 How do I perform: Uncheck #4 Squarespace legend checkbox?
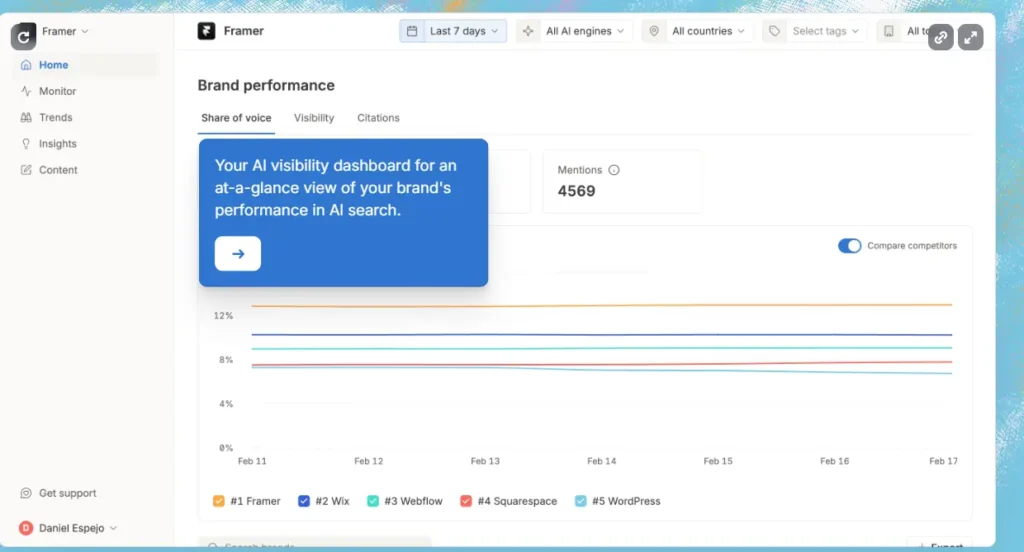click(466, 501)
